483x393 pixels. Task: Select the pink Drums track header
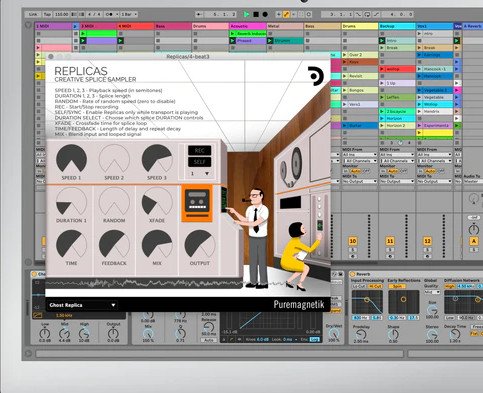point(210,26)
